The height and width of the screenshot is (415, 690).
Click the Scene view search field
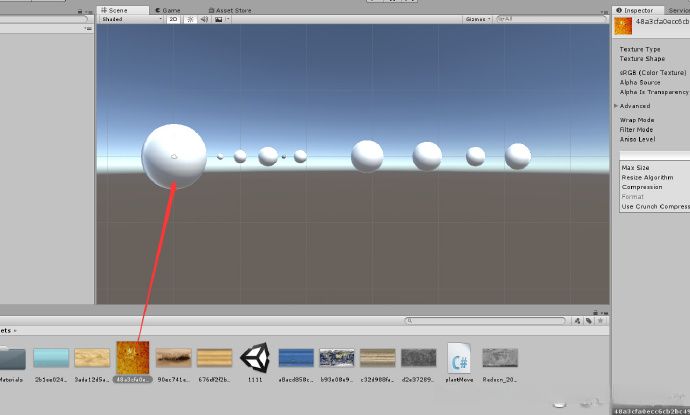tap(550, 19)
